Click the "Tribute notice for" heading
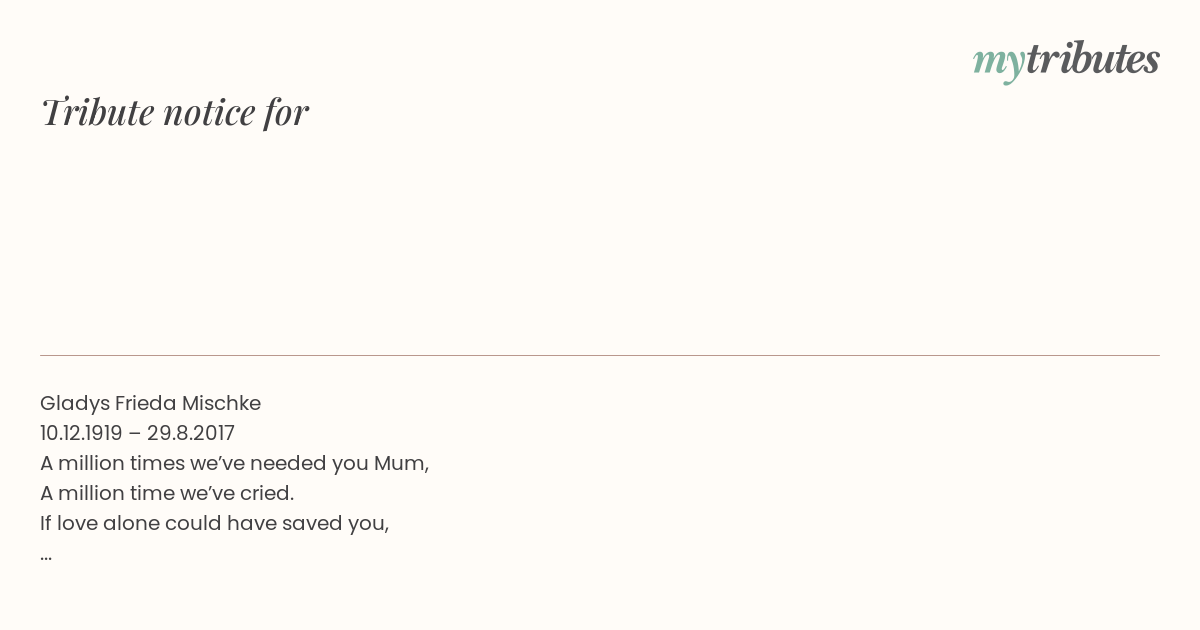This screenshot has width=1200, height=630. coord(174,112)
